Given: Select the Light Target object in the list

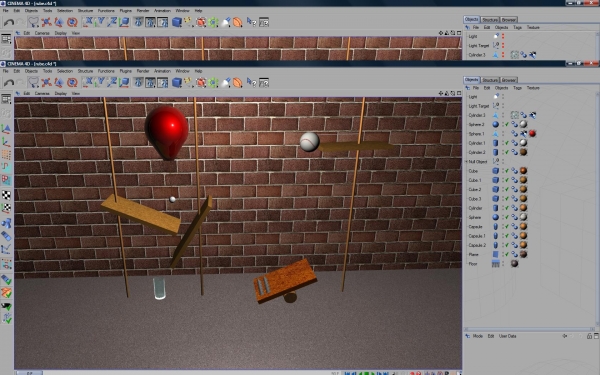Looking at the screenshot, I should click(x=479, y=106).
